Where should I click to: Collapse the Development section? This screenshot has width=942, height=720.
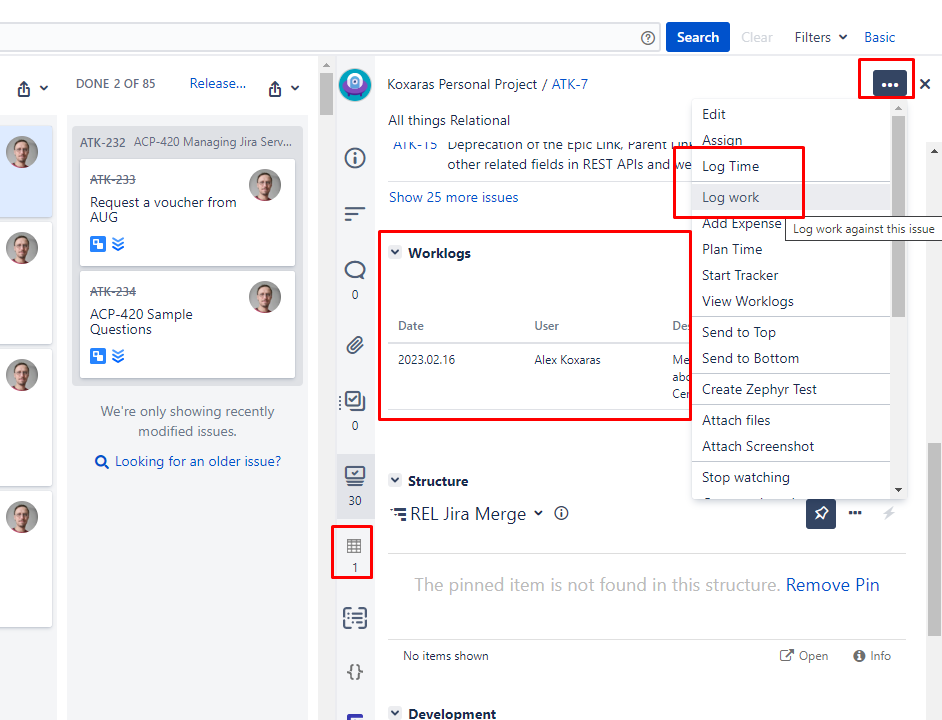pyautogui.click(x=395, y=713)
